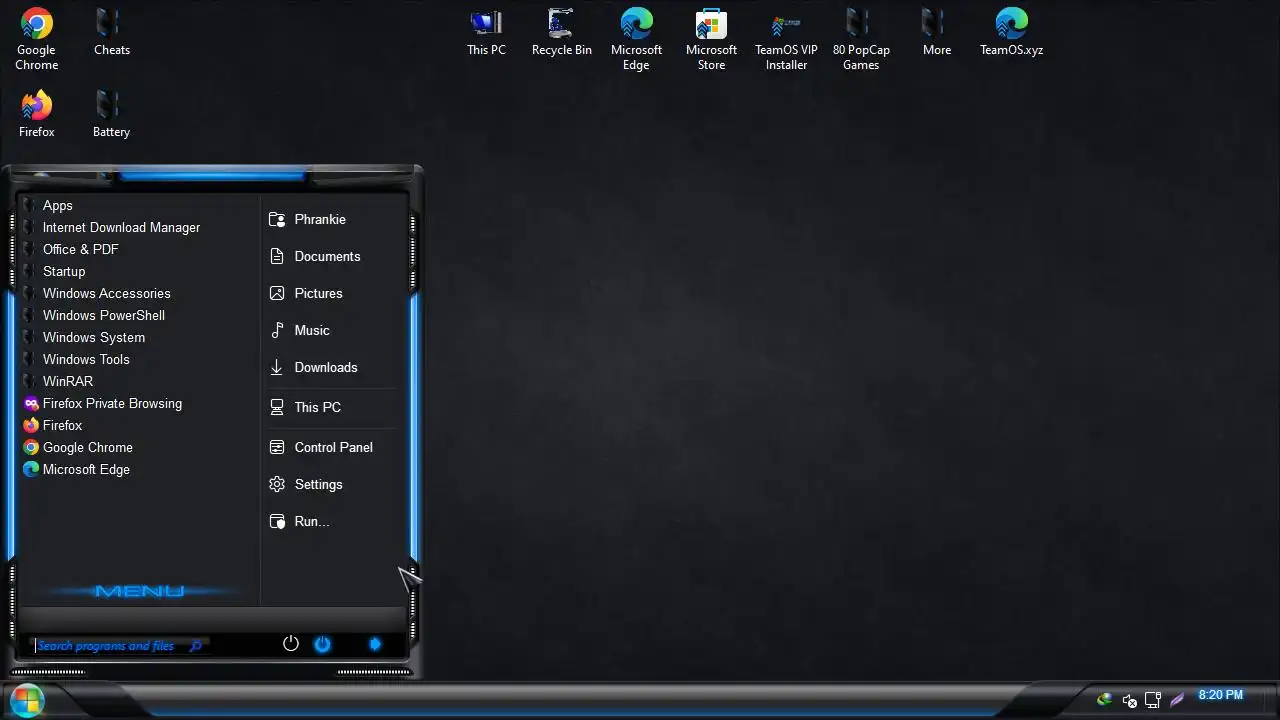Select the Microsoft Store desktop icon

tap(711, 40)
